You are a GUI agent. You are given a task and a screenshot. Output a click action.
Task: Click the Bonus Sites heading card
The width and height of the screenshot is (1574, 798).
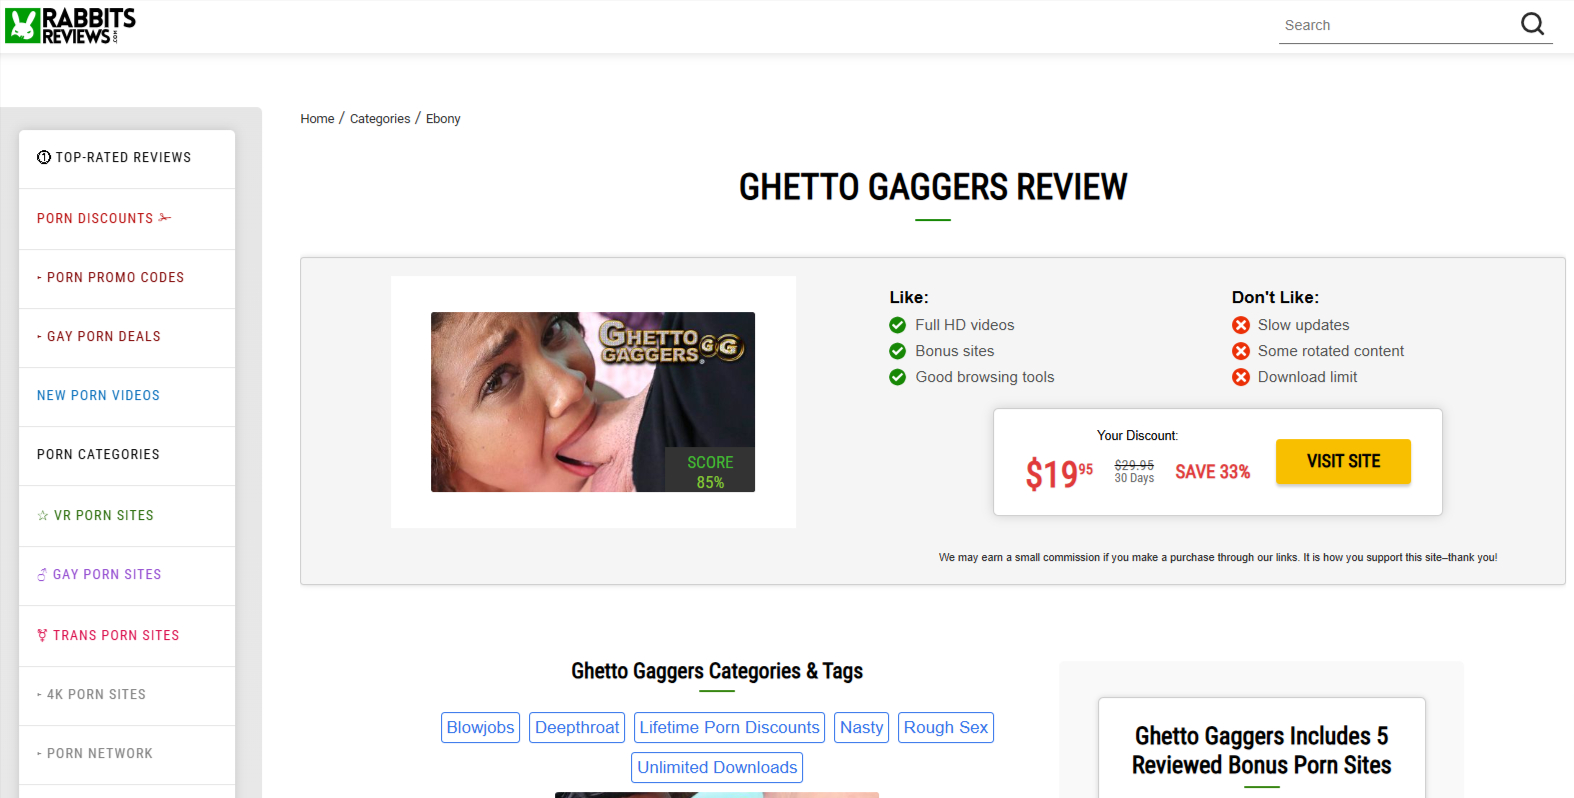coord(1261,750)
